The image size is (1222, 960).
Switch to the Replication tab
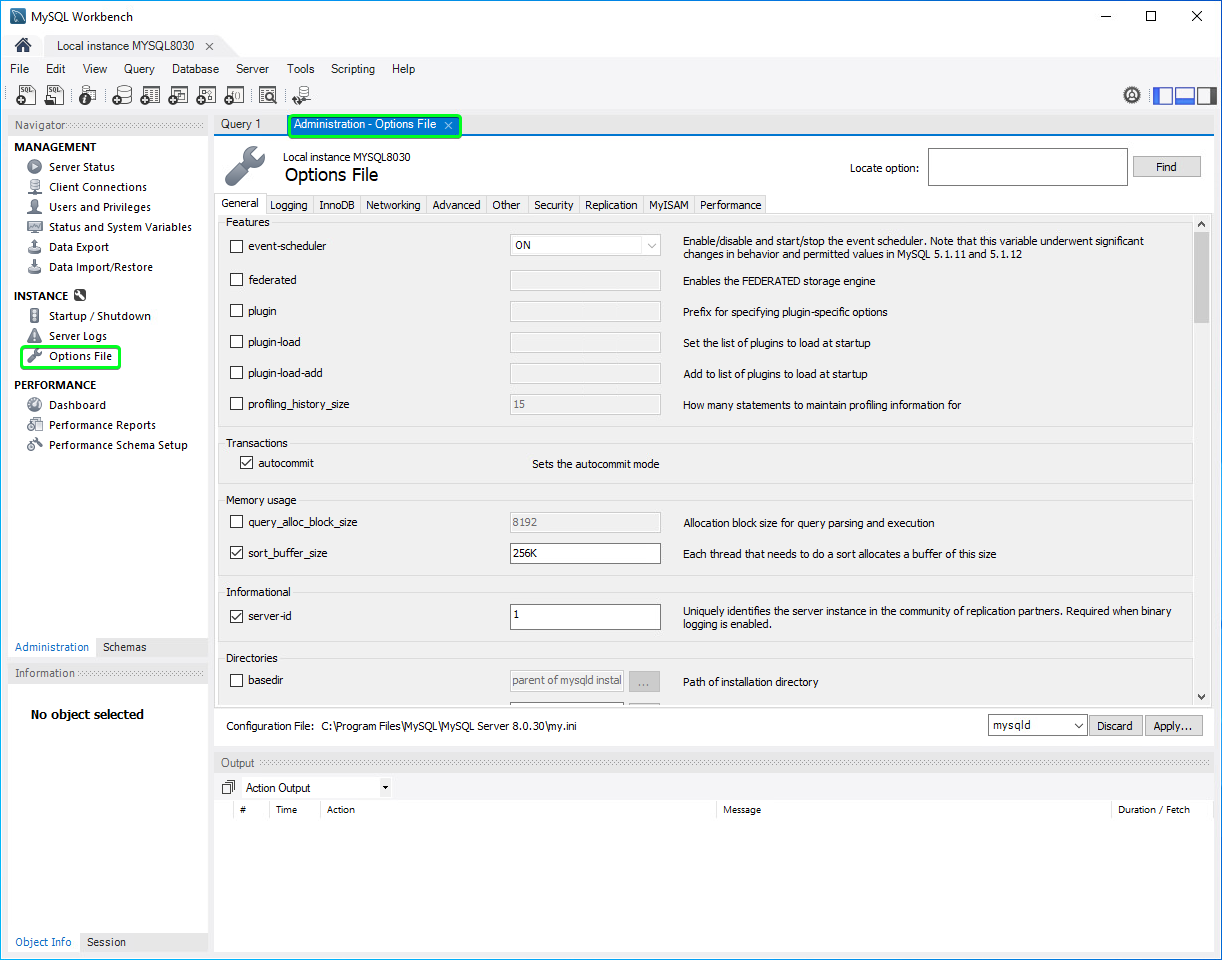[611, 205]
